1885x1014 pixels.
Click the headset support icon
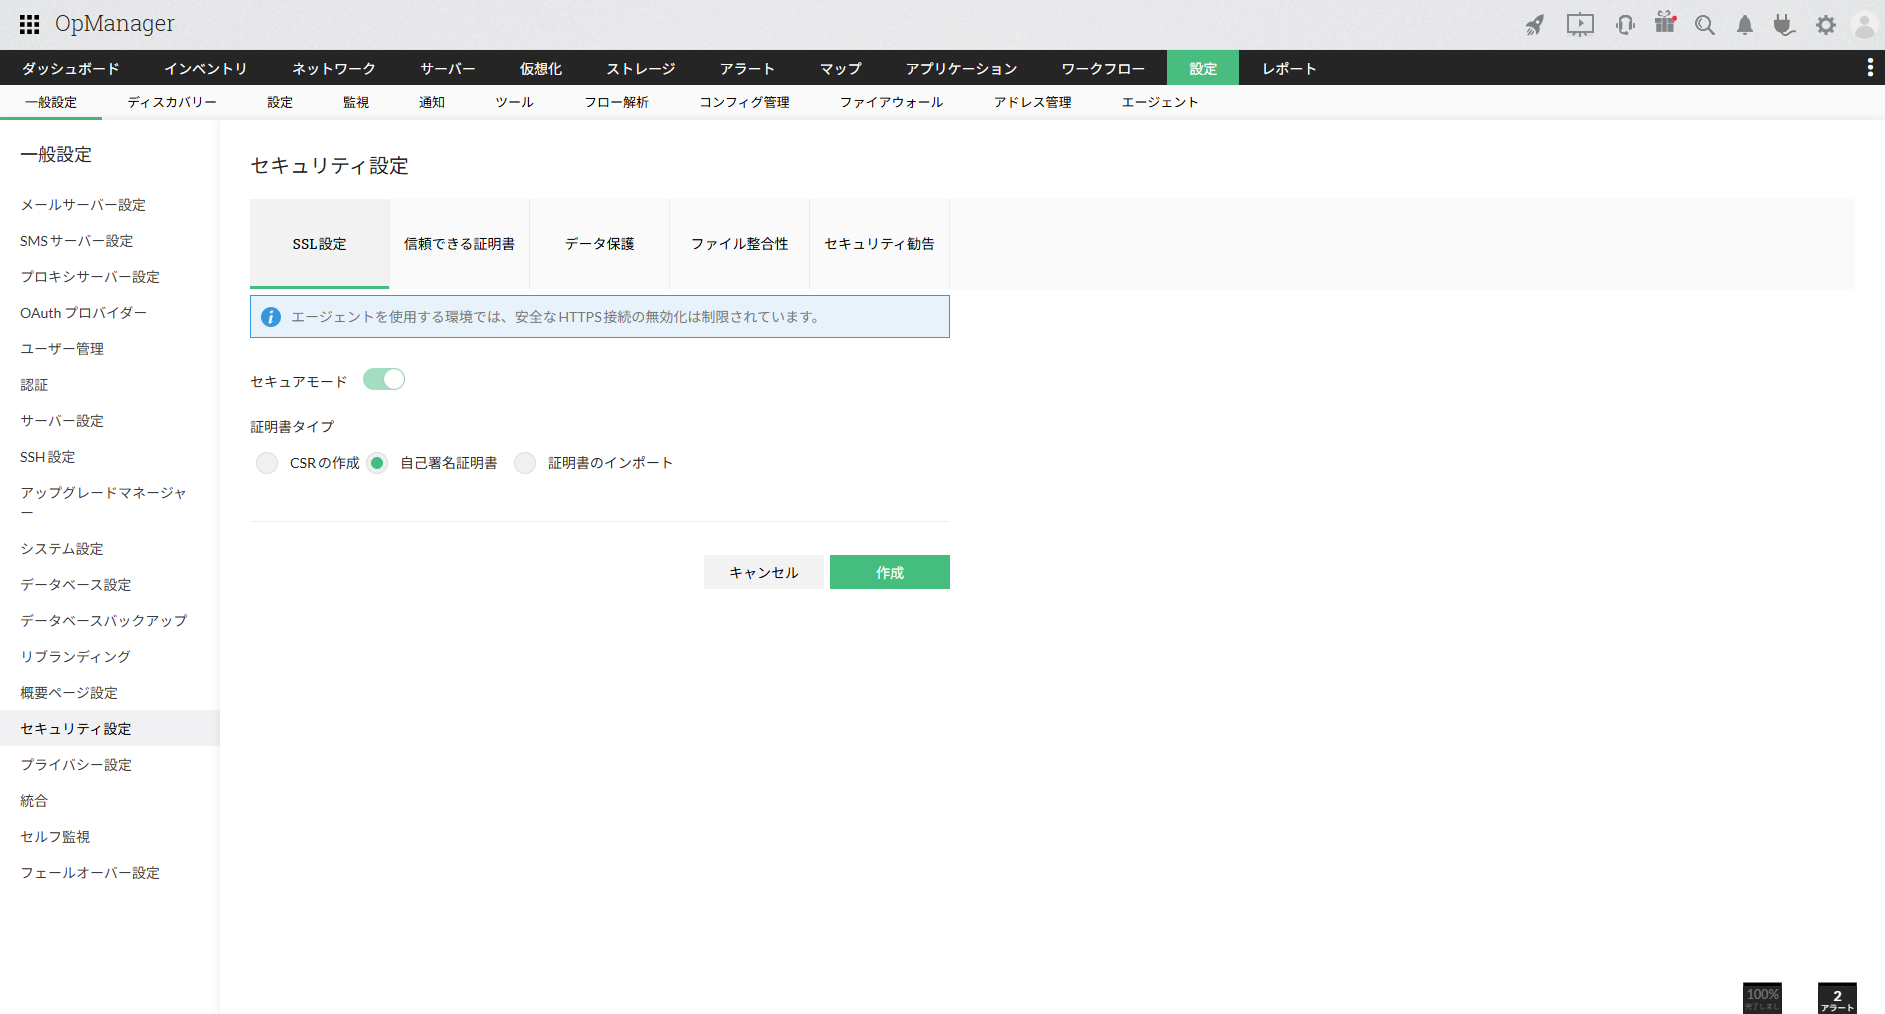click(1625, 25)
